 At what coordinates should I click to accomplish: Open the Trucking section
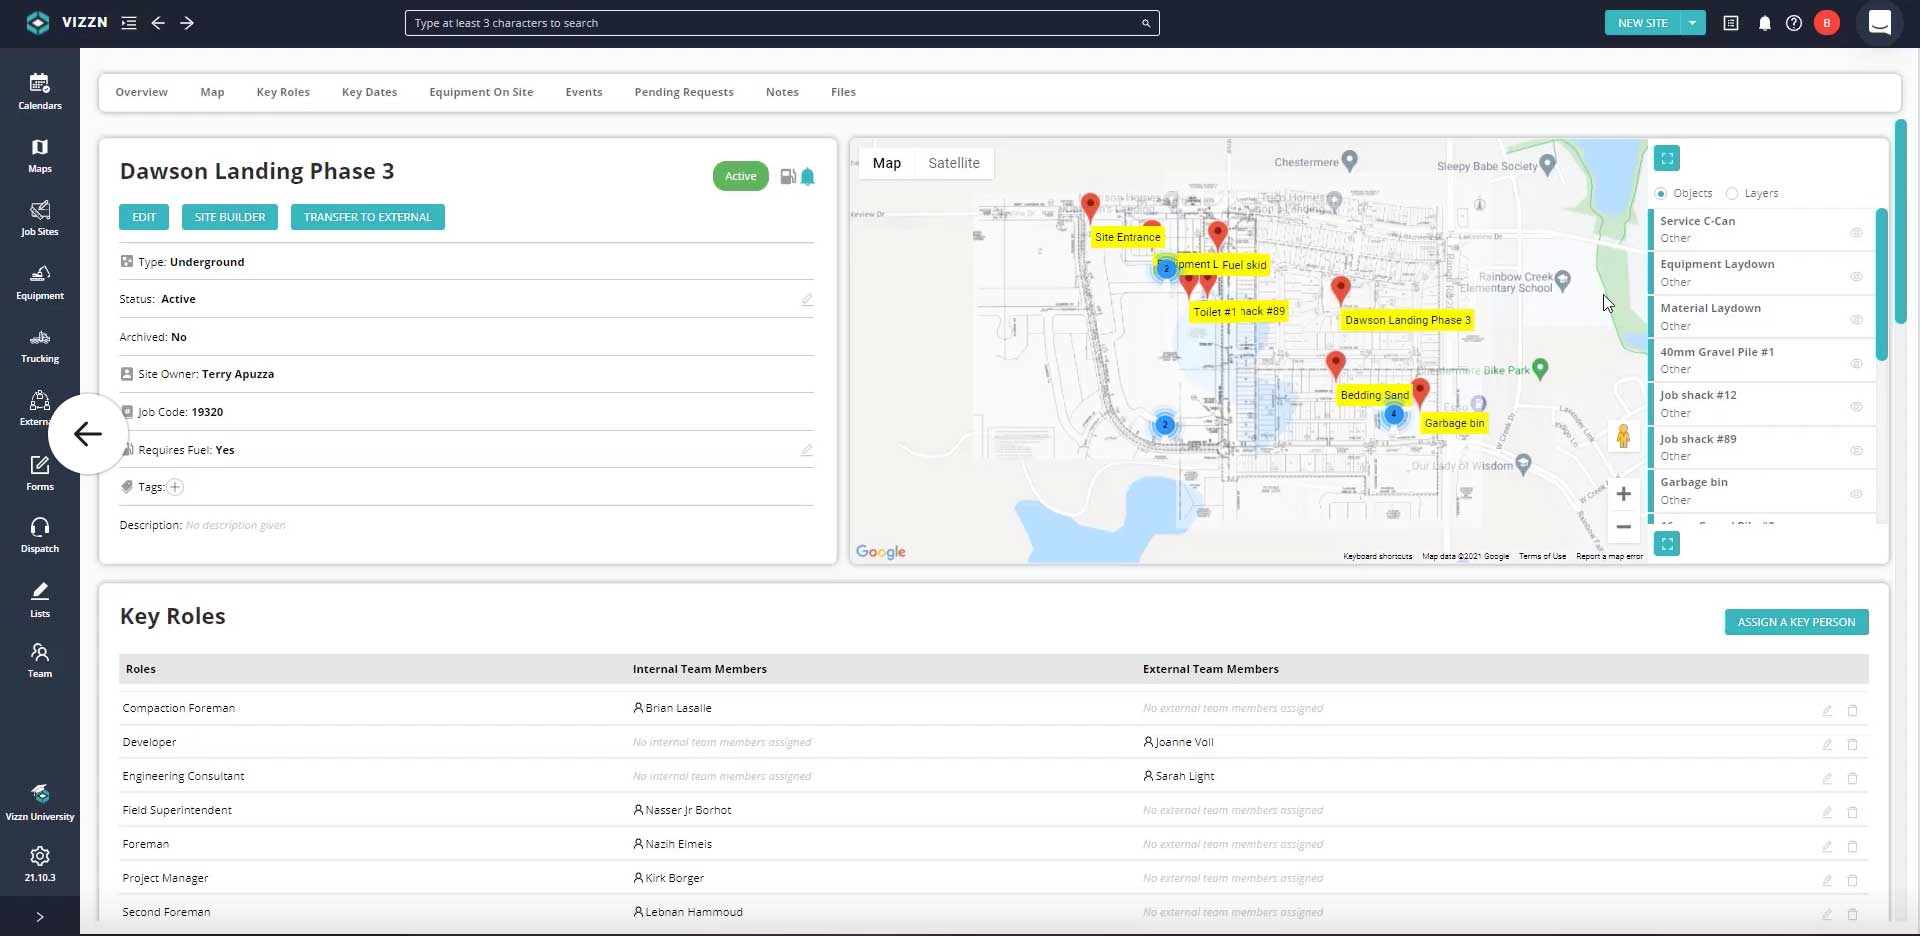(39, 345)
